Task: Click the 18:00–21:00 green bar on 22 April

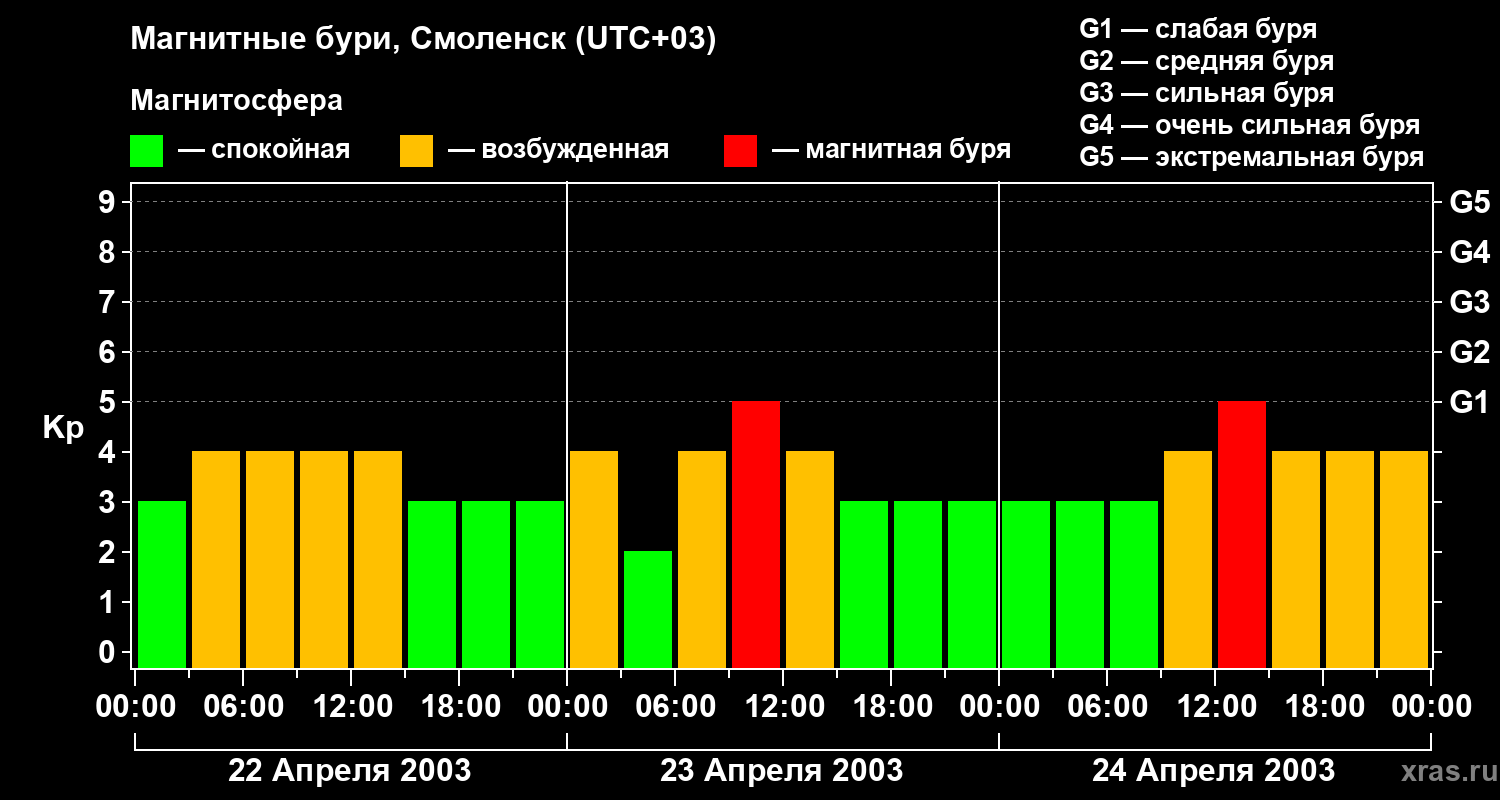Action: click(x=486, y=584)
